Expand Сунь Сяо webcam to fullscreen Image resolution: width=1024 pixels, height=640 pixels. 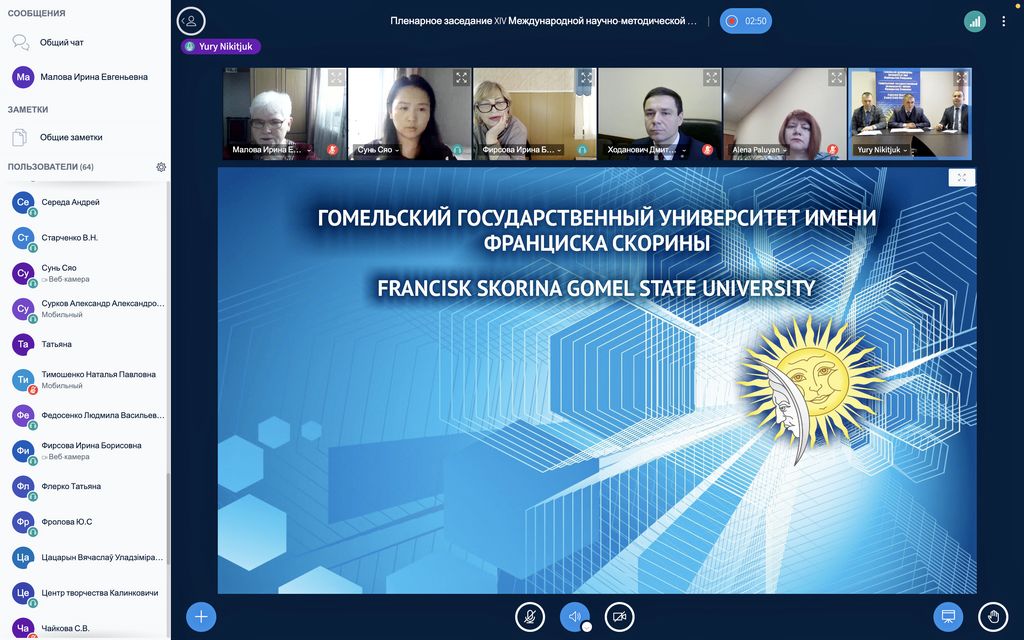[461, 78]
